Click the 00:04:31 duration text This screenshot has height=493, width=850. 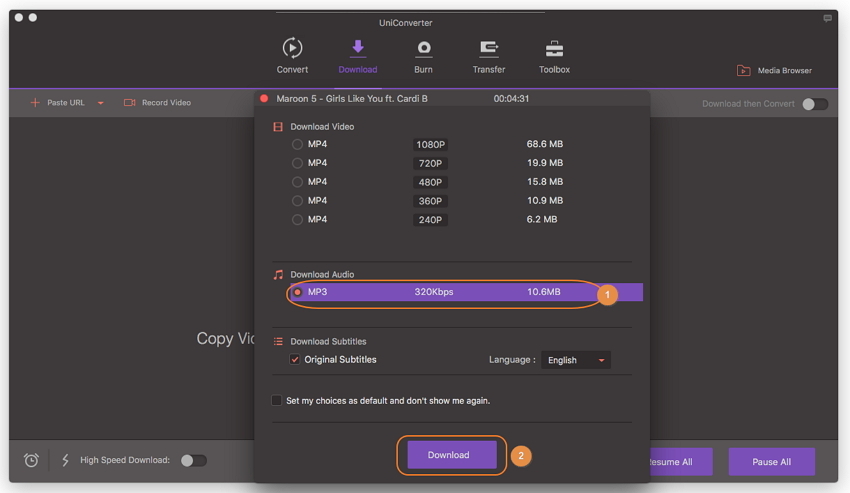point(511,99)
